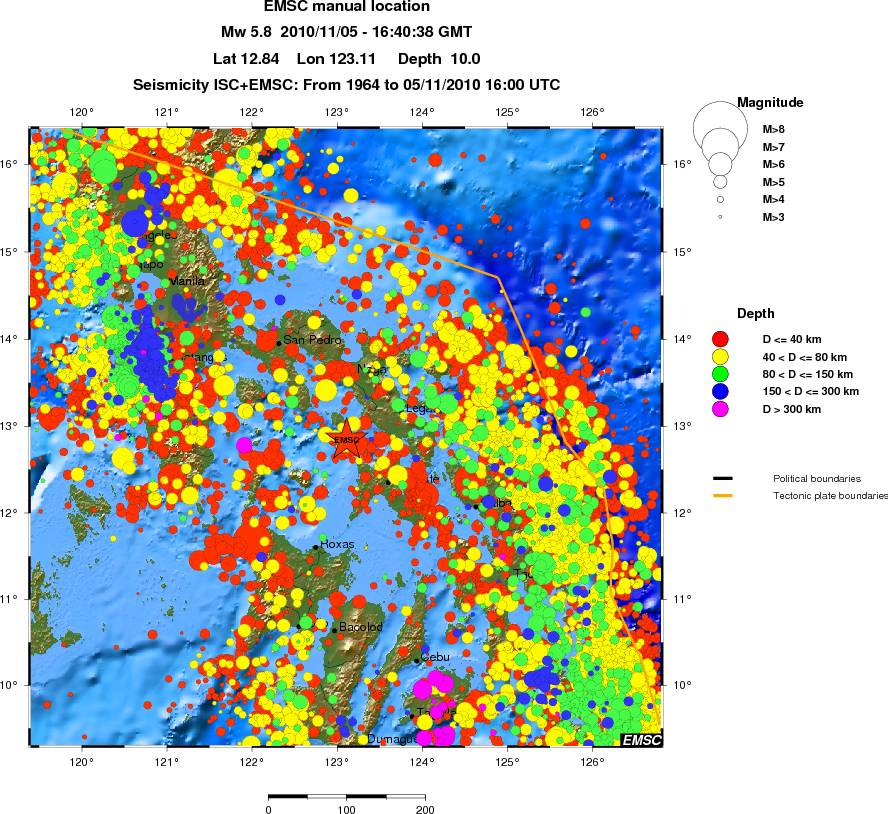Click the San Pedro city label
This screenshot has height=814, width=888.
coord(312,340)
